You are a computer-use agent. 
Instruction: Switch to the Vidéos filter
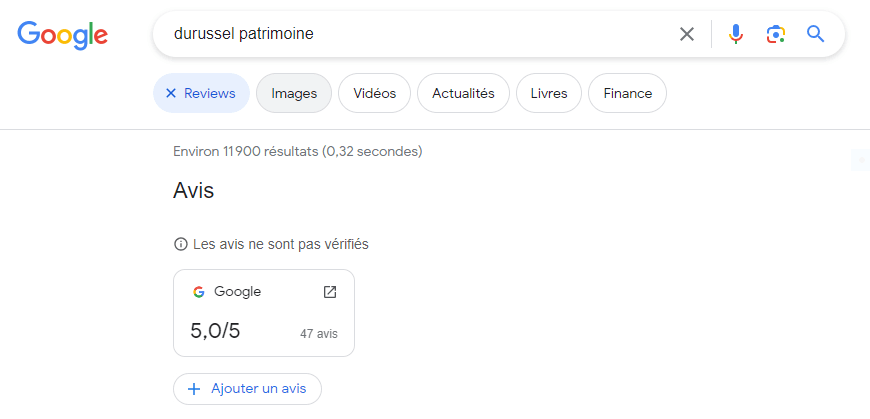[x=374, y=93]
